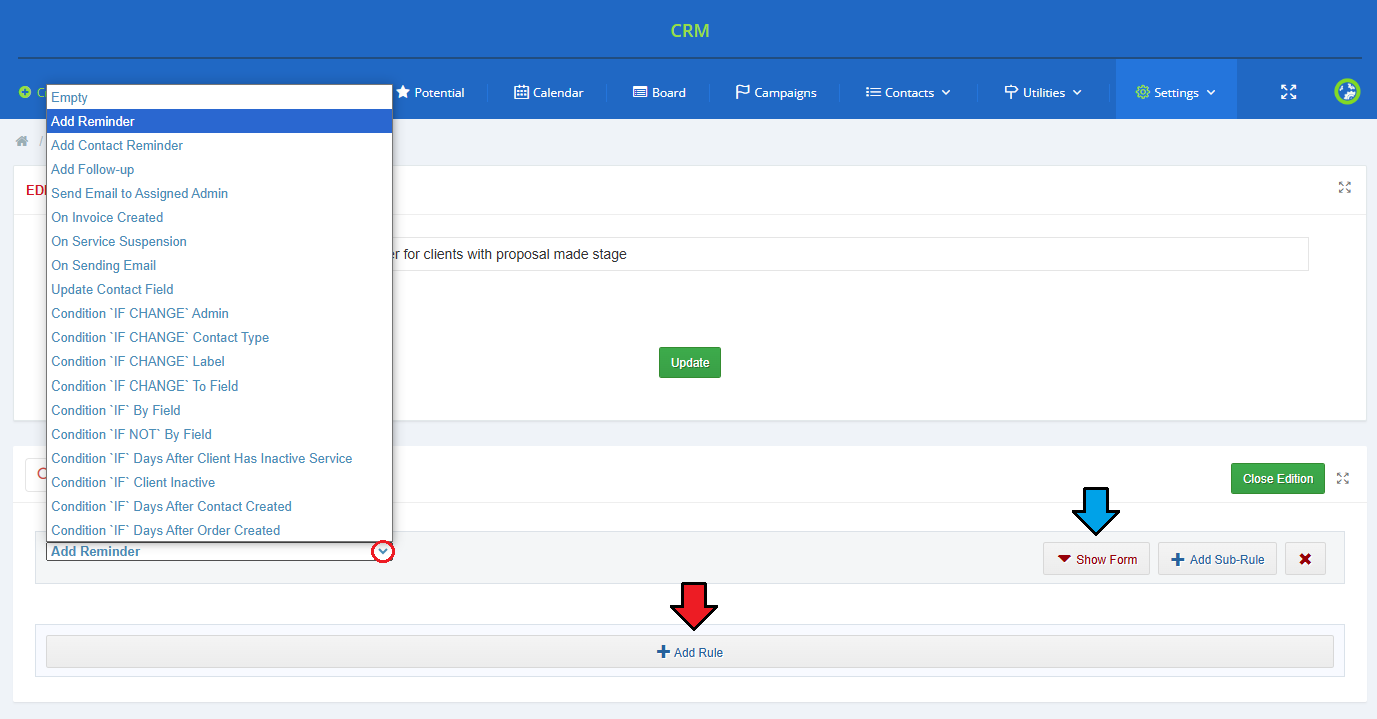Open the Board page
Screen dimensions: 1377x719
[x=659, y=92]
